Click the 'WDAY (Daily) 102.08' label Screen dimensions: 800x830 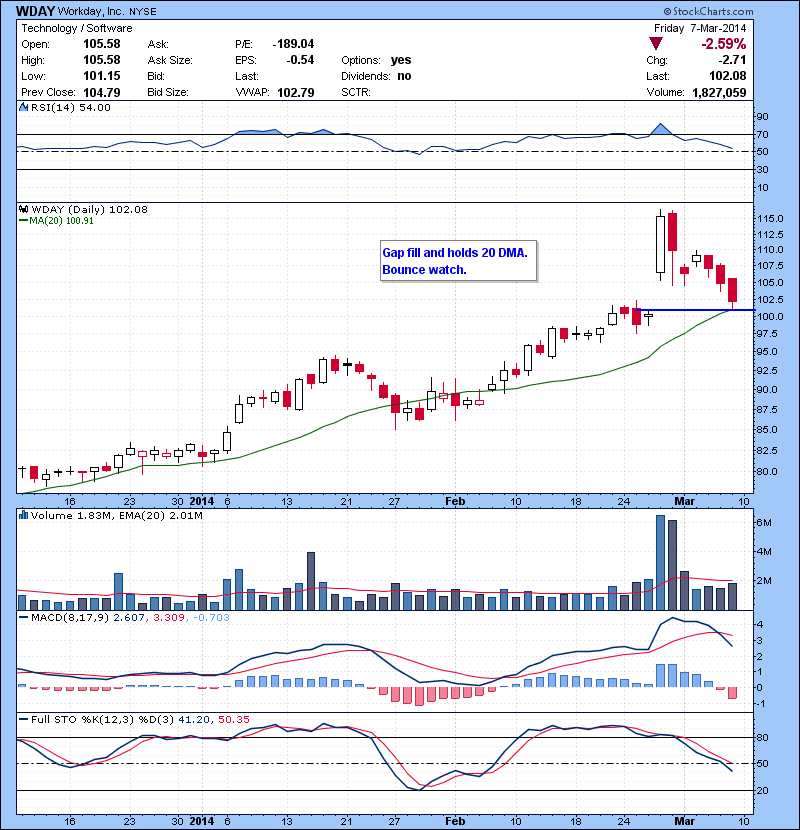(89, 209)
